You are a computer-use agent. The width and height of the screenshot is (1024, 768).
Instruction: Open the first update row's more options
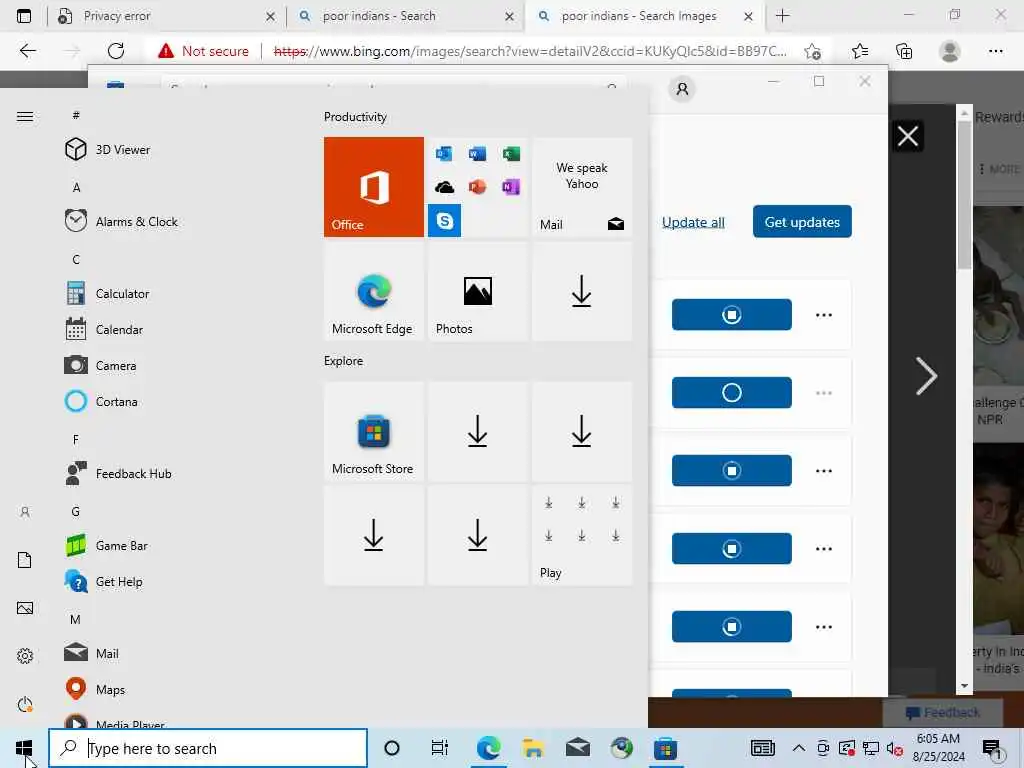tap(824, 315)
